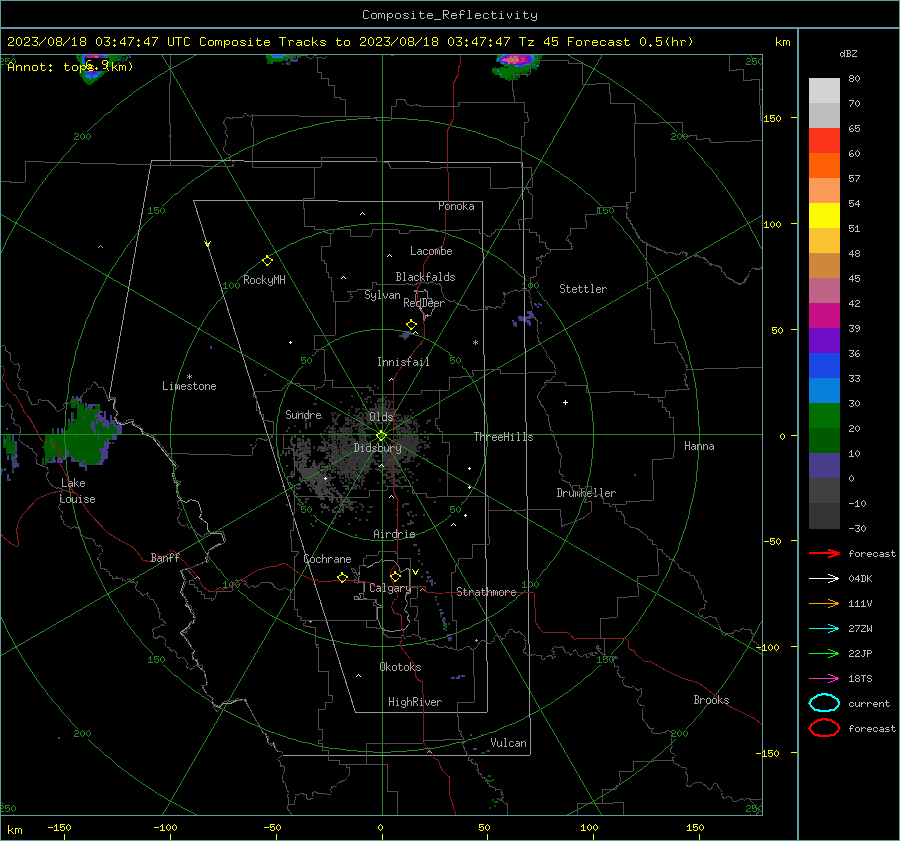Screen dimensions: 900x841
Task: Pick the light gray top dBZ swatch
Action: point(824,90)
